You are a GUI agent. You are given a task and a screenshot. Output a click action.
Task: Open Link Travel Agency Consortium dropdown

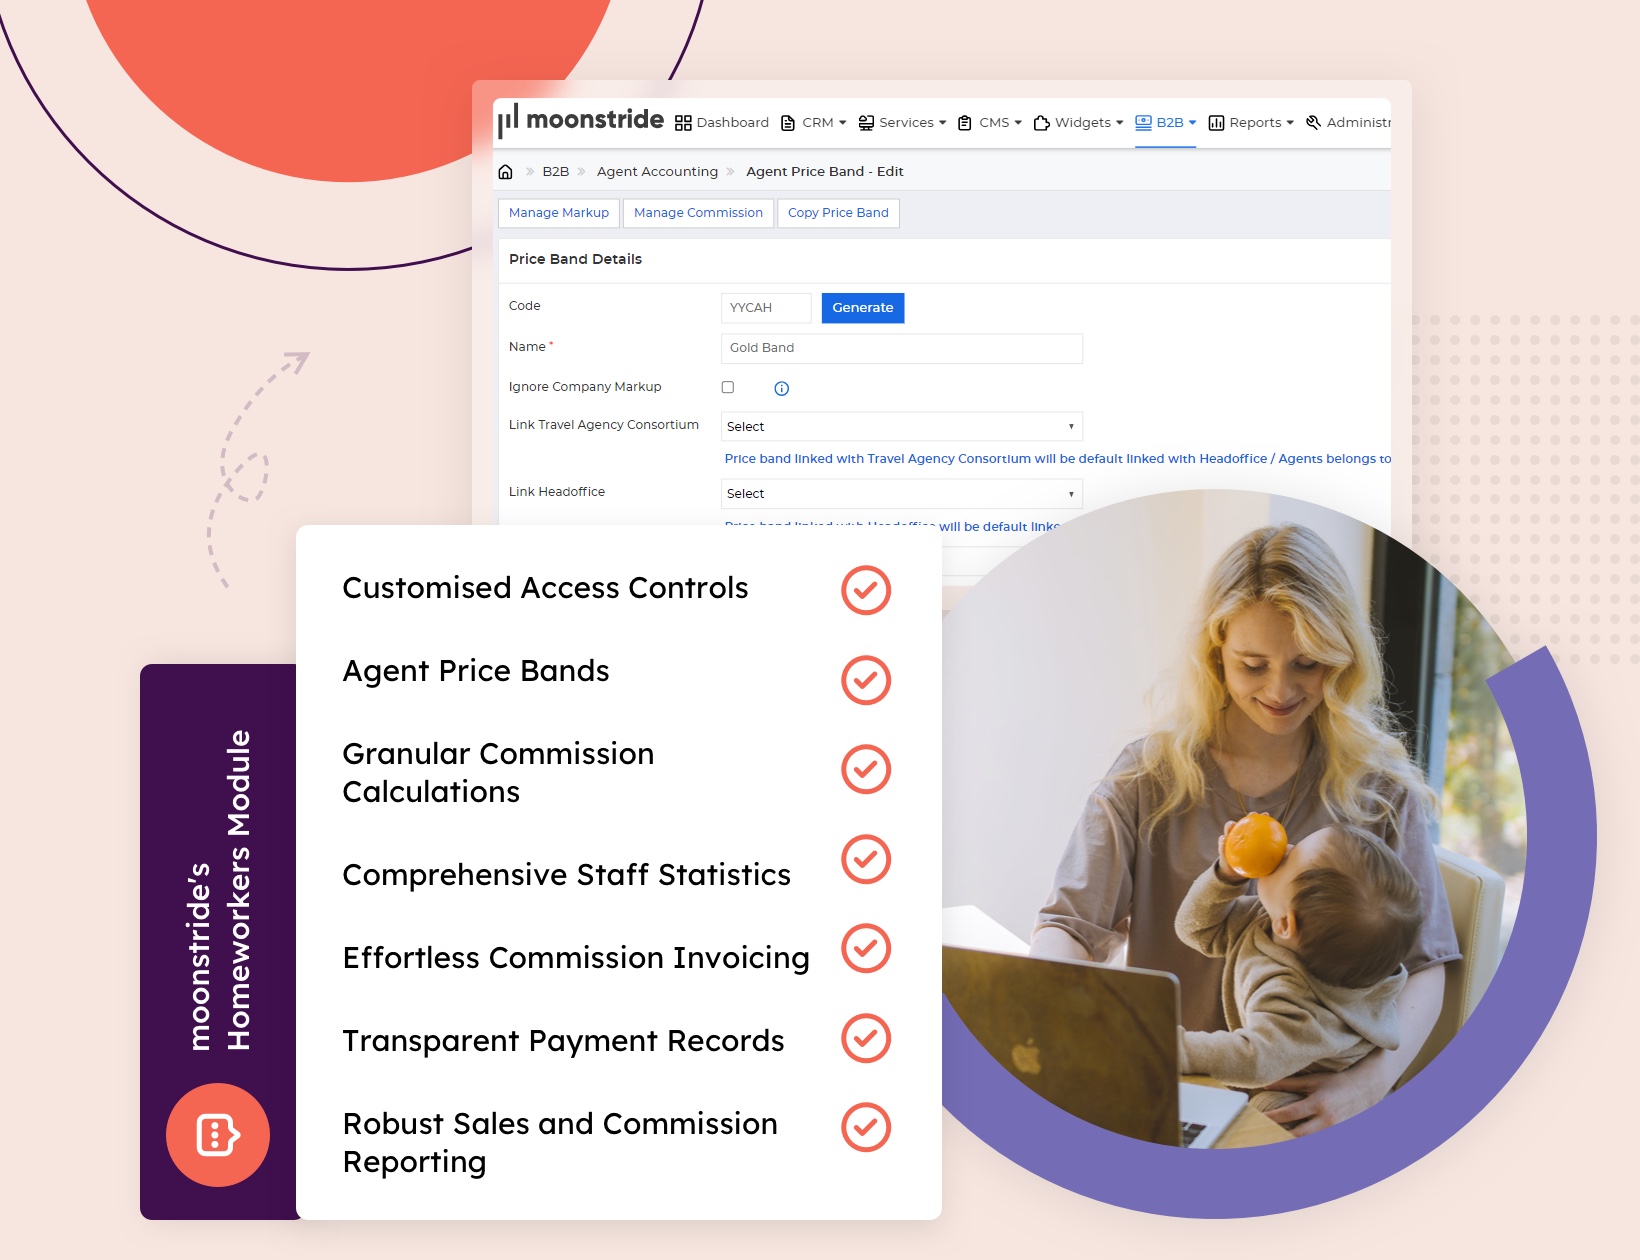(902, 426)
